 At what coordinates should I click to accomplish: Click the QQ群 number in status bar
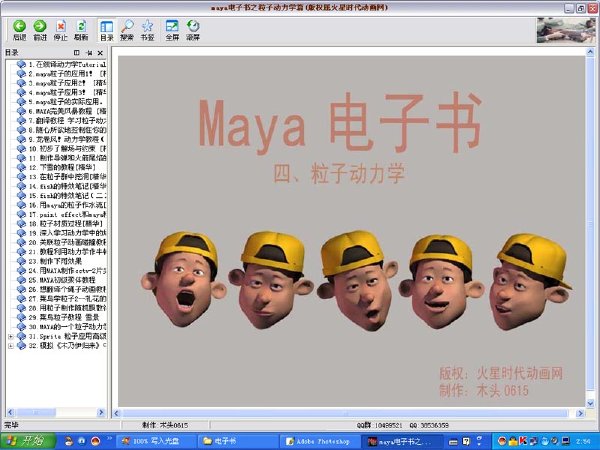tap(380, 425)
